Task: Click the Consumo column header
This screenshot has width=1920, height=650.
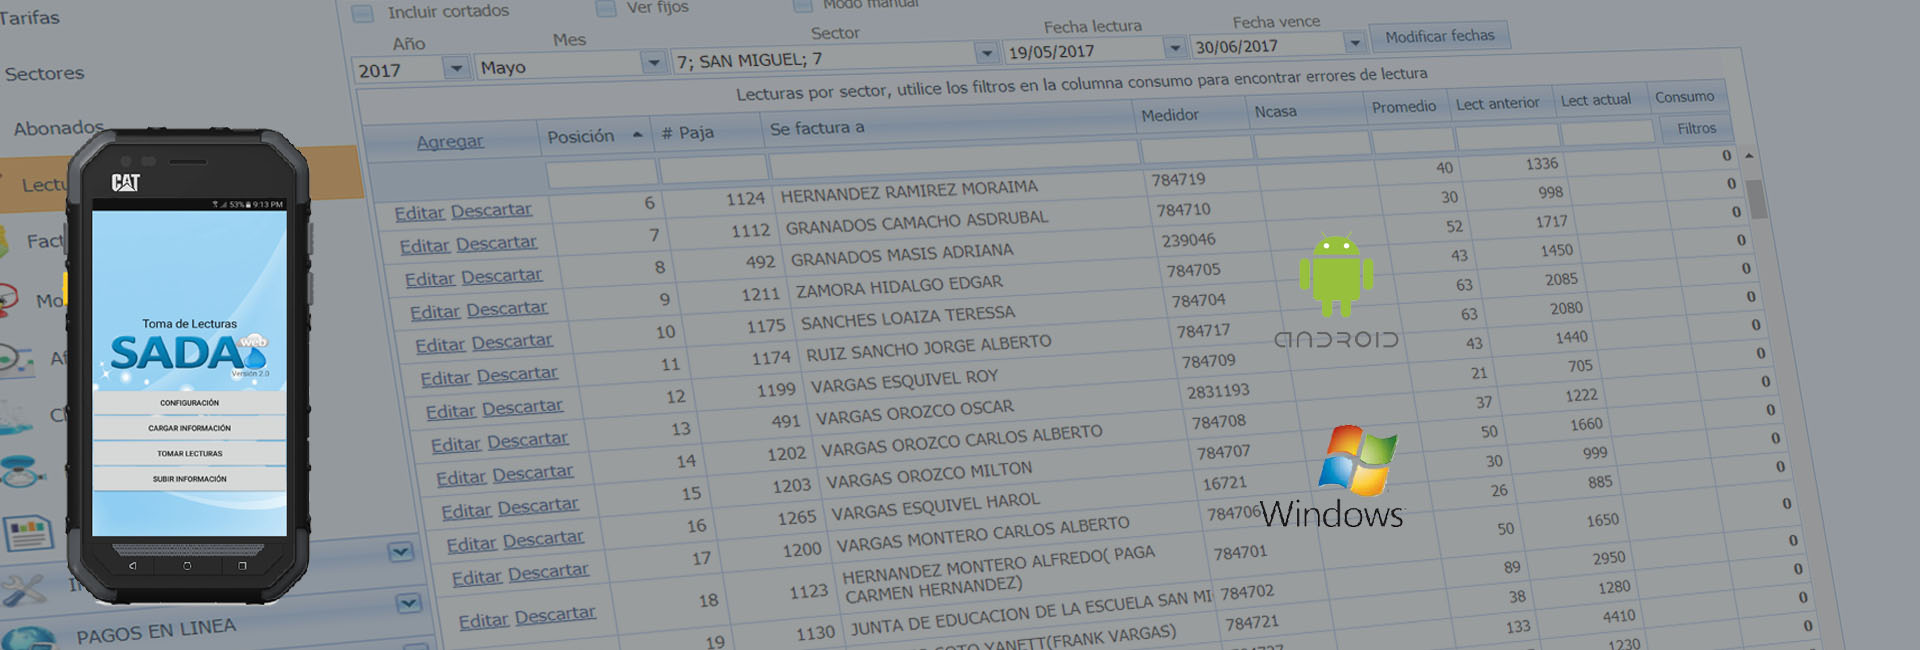Action: click(x=1685, y=97)
